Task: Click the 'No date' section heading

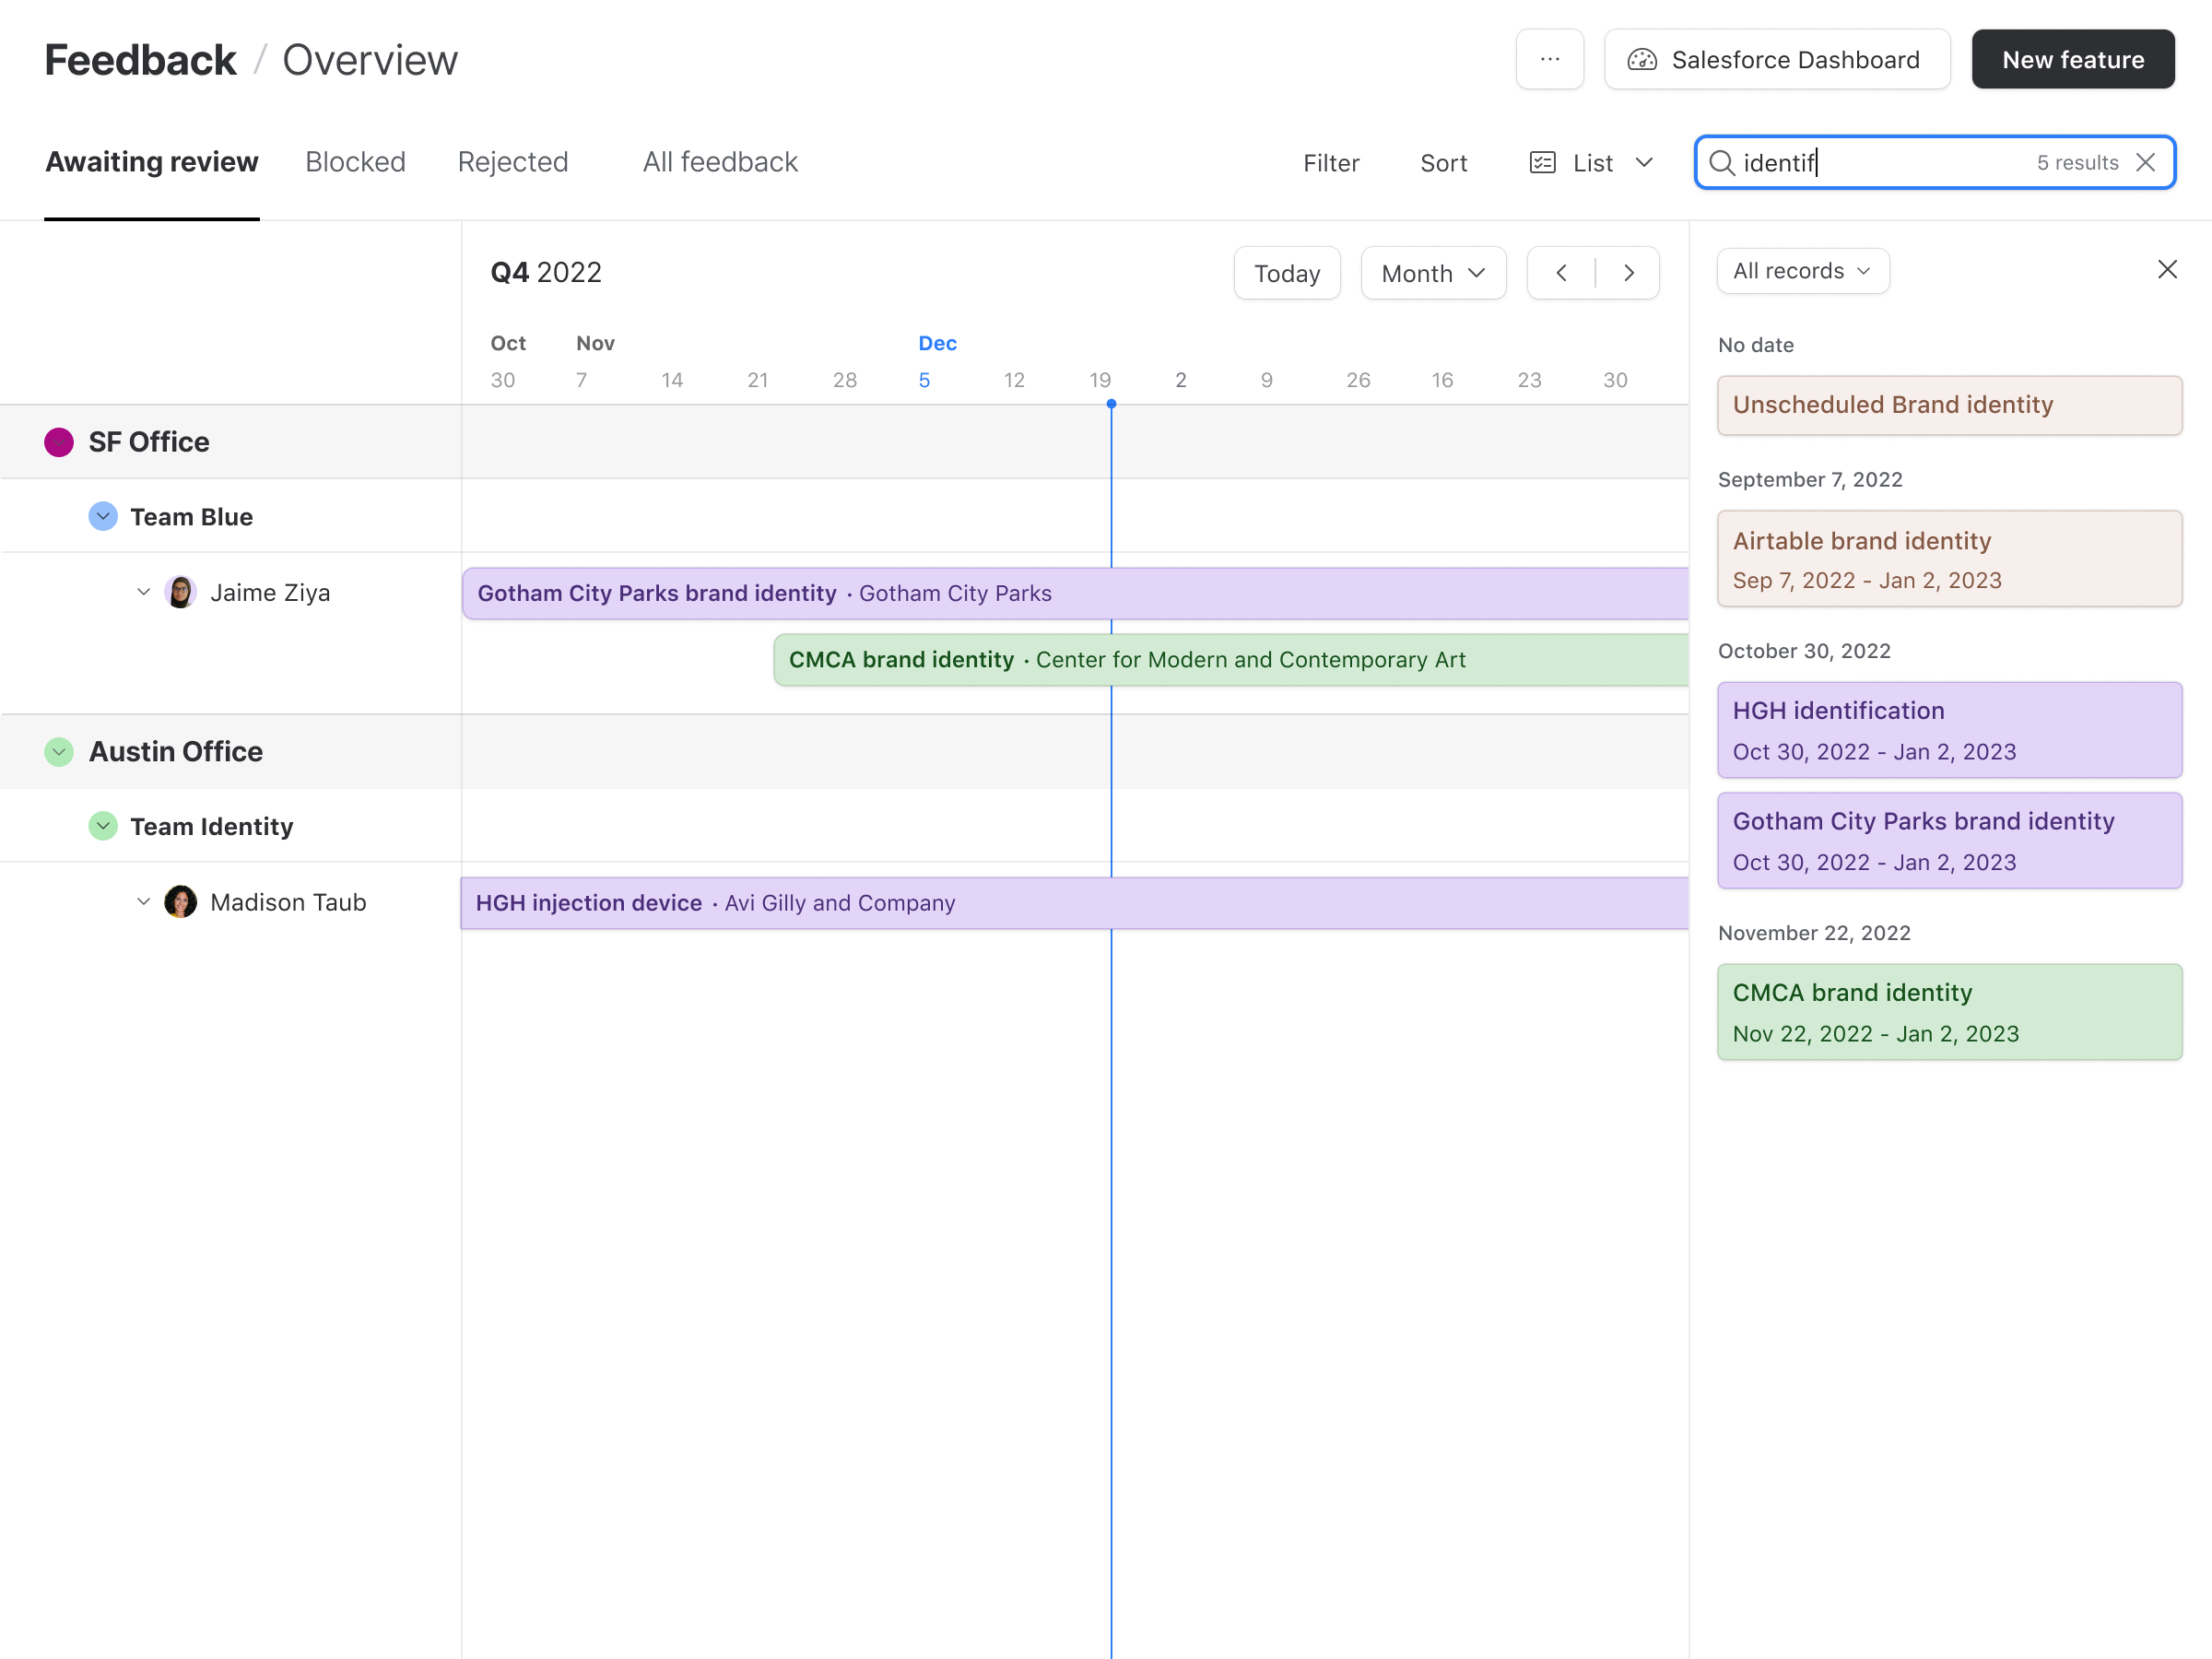Action: pos(1756,345)
